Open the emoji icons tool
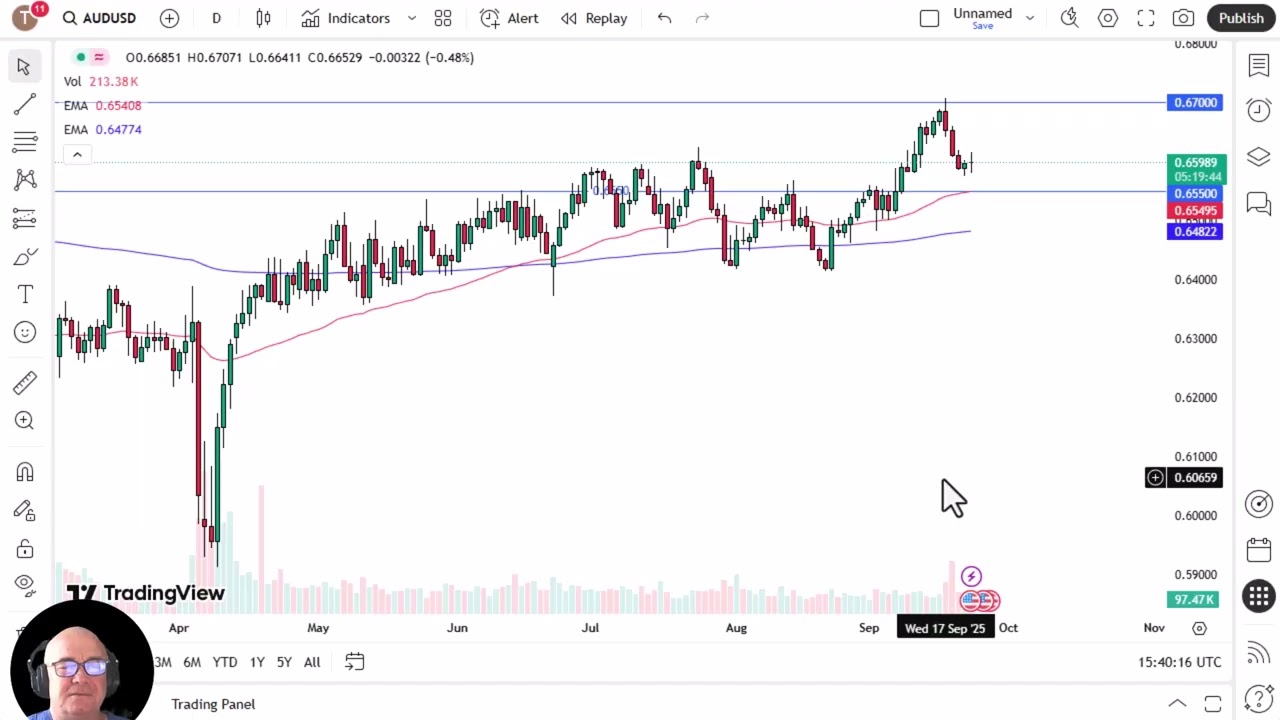This screenshot has height=720, width=1280. coord(25,332)
